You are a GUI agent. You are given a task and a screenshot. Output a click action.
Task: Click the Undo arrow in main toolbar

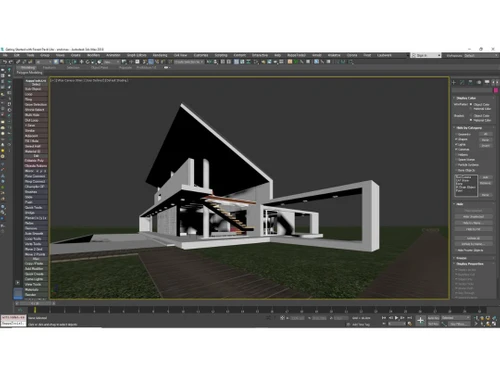5,62
